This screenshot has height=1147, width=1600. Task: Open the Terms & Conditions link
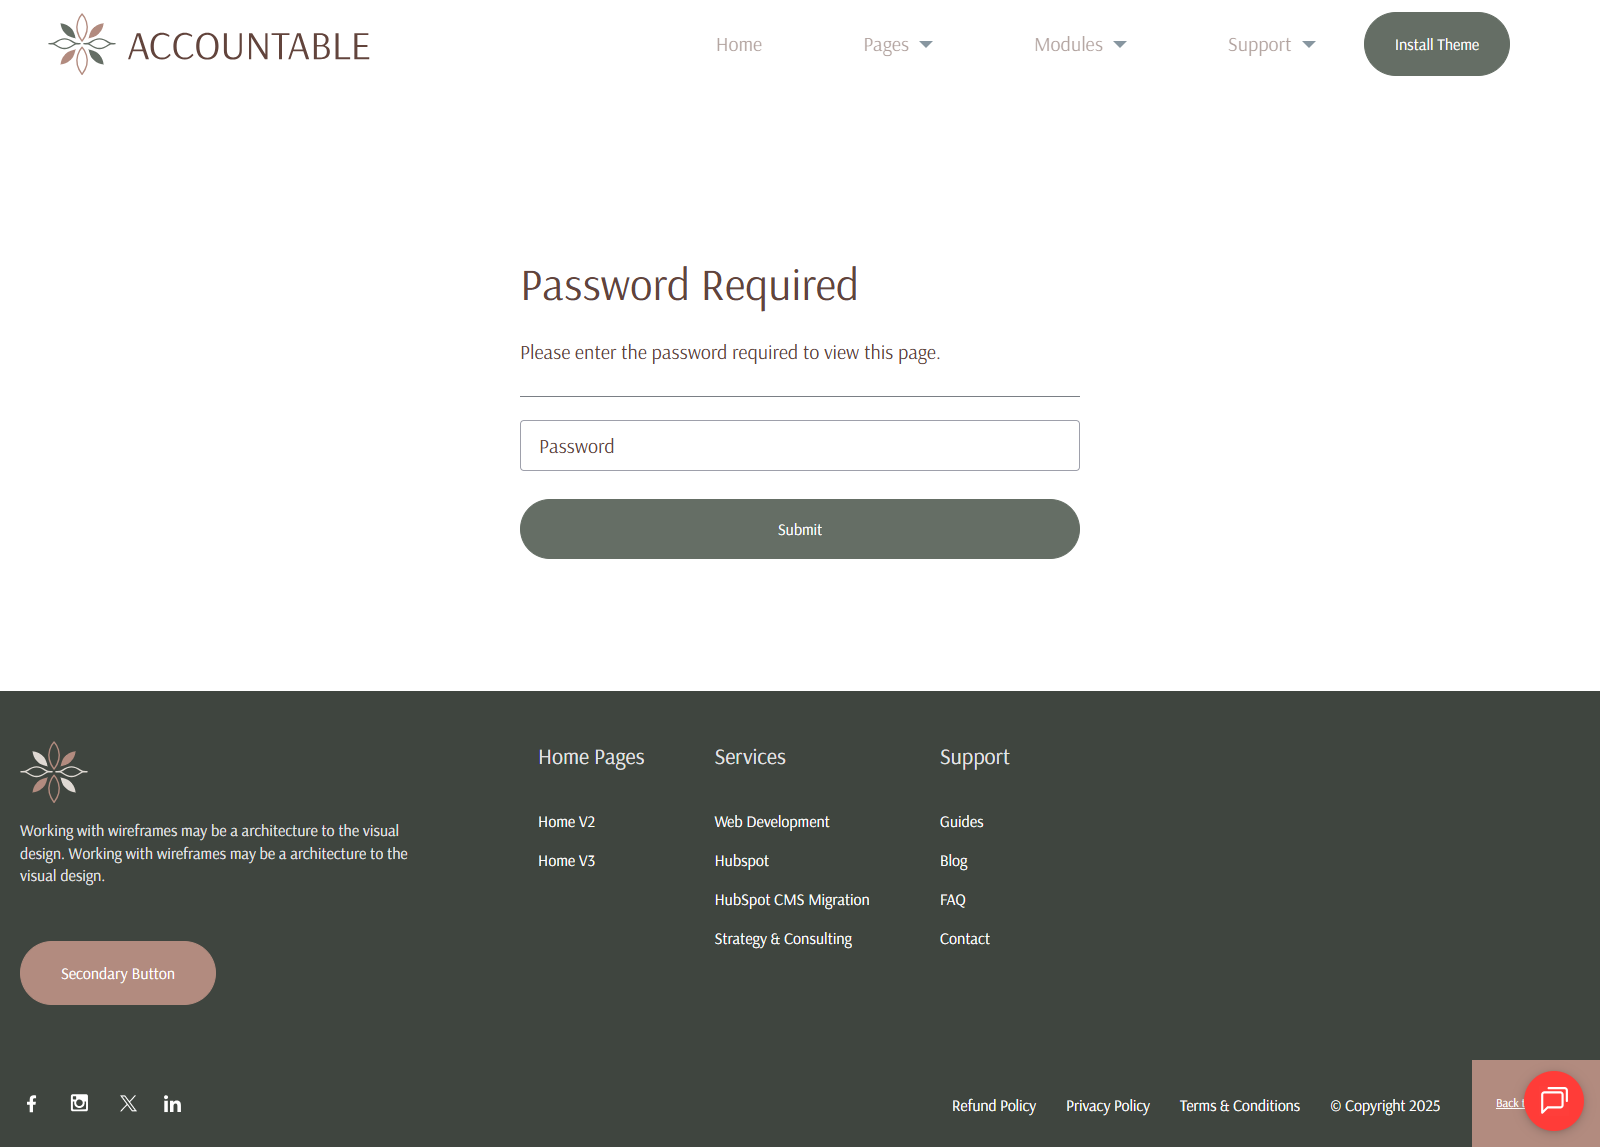point(1239,1106)
